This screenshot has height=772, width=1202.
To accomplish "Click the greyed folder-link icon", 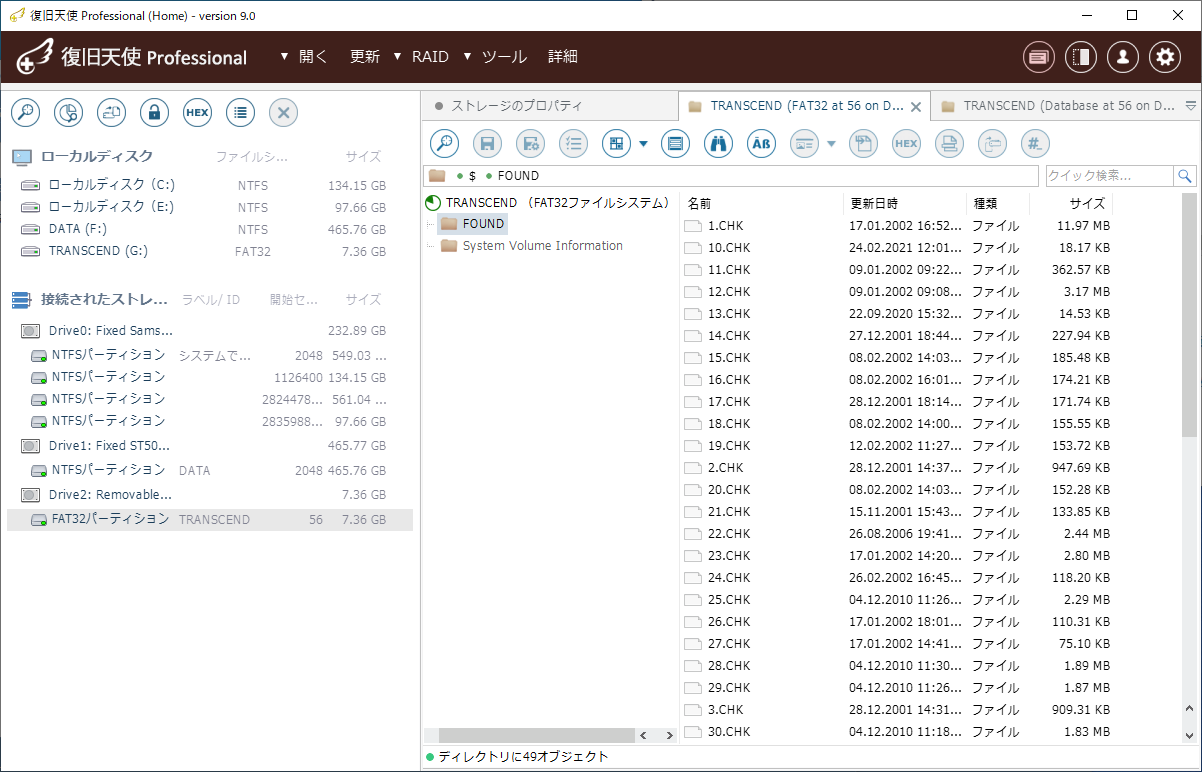I will coord(992,144).
